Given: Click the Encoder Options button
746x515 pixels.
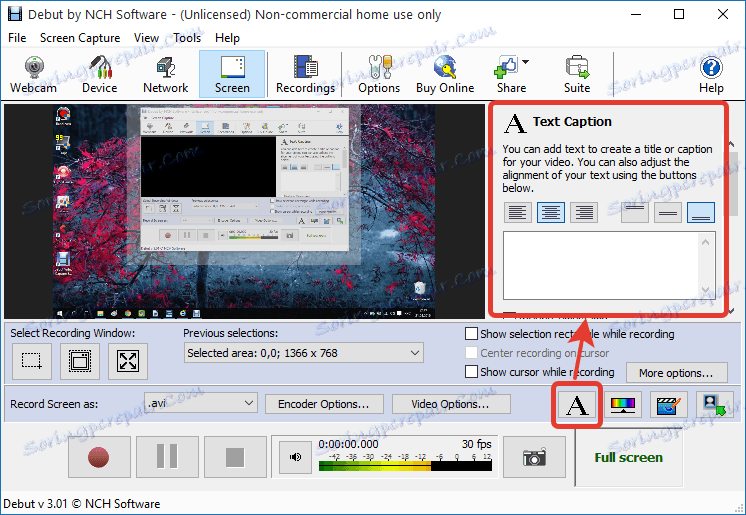Looking at the screenshot, I should pos(324,404).
